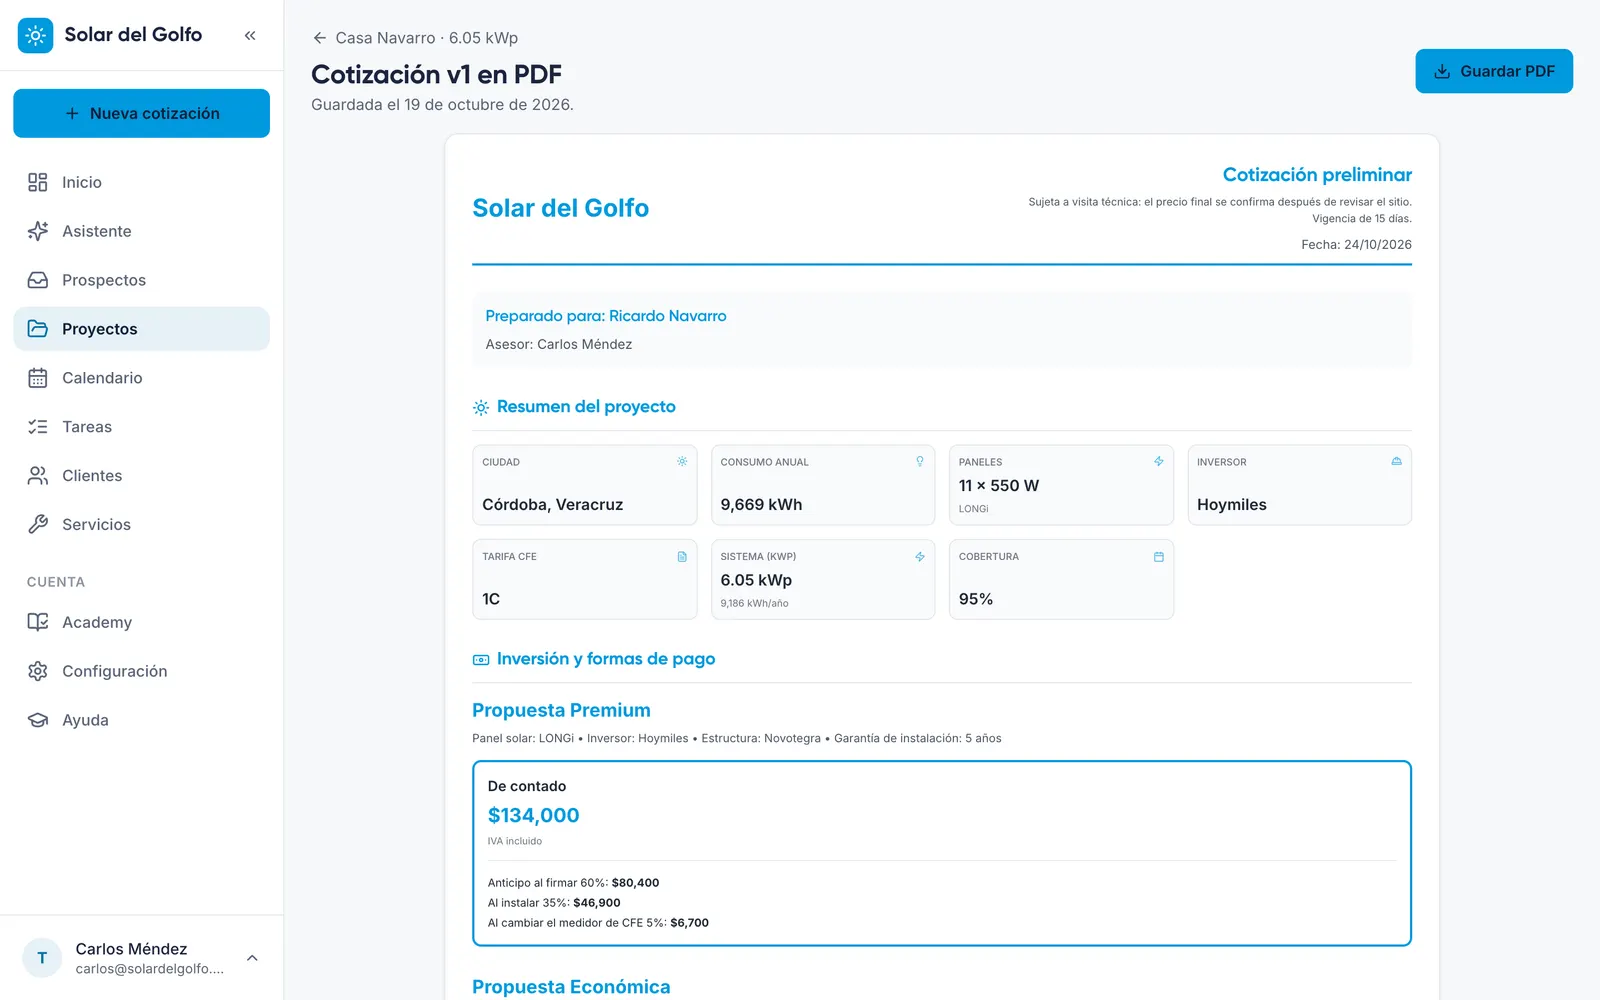The image size is (1600, 1000).
Task: Expand the Carlos Méndez account menu chevron
Action: [x=252, y=958]
